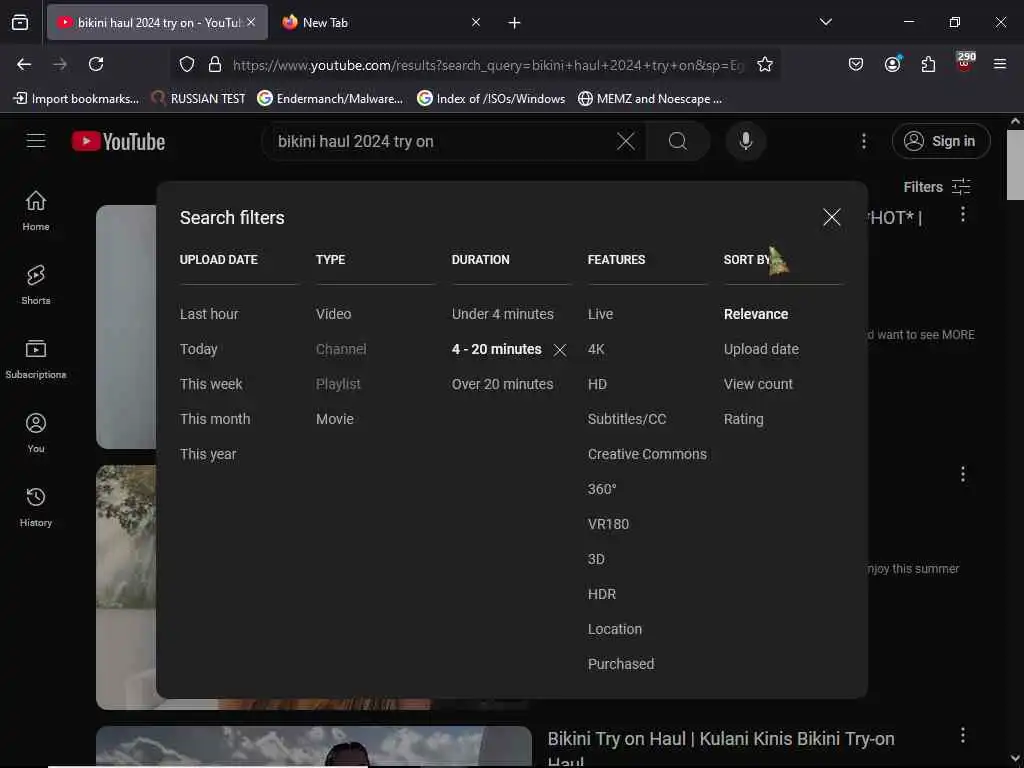The height and width of the screenshot is (768, 1024).
Task: Open the RUSSIAN TEST bookmark
Action: click(198, 99)
